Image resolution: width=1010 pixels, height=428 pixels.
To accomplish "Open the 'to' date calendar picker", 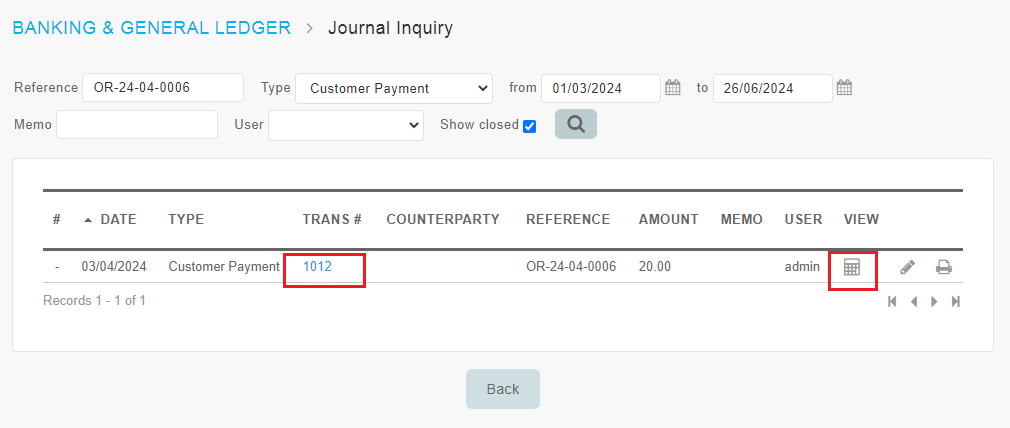I will tap(844, 88).
